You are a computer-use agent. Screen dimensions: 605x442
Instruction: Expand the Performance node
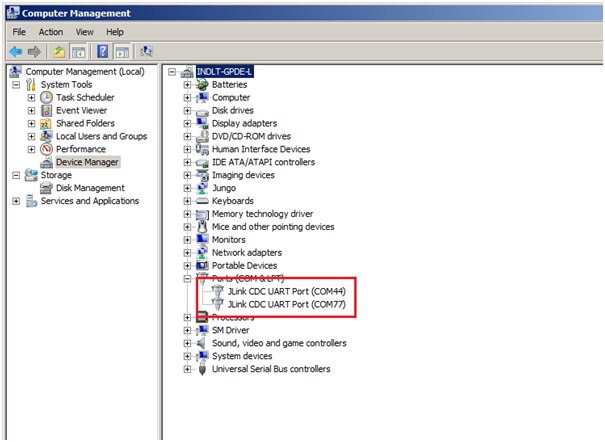[31, 149]
